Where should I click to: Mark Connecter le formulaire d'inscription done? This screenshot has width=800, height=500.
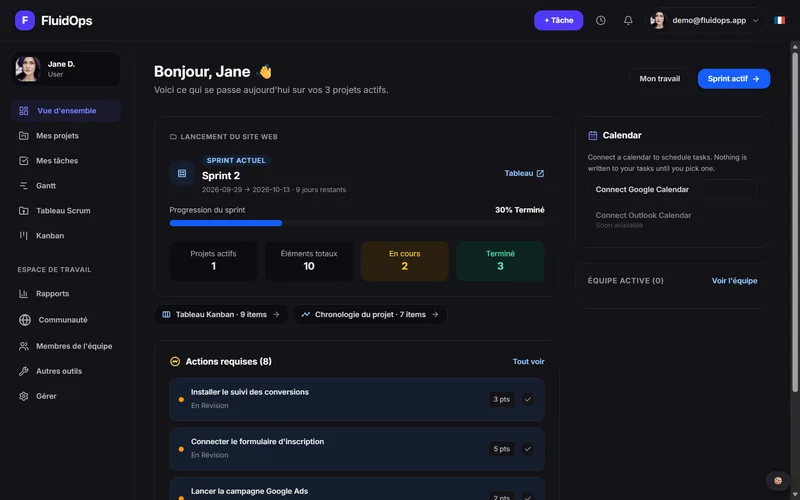click(528, 449)
